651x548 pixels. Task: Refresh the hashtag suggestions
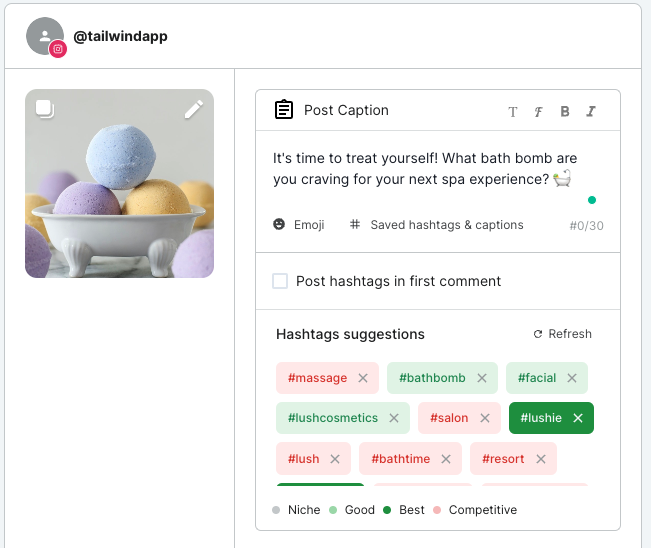click(x=562, y=334)
